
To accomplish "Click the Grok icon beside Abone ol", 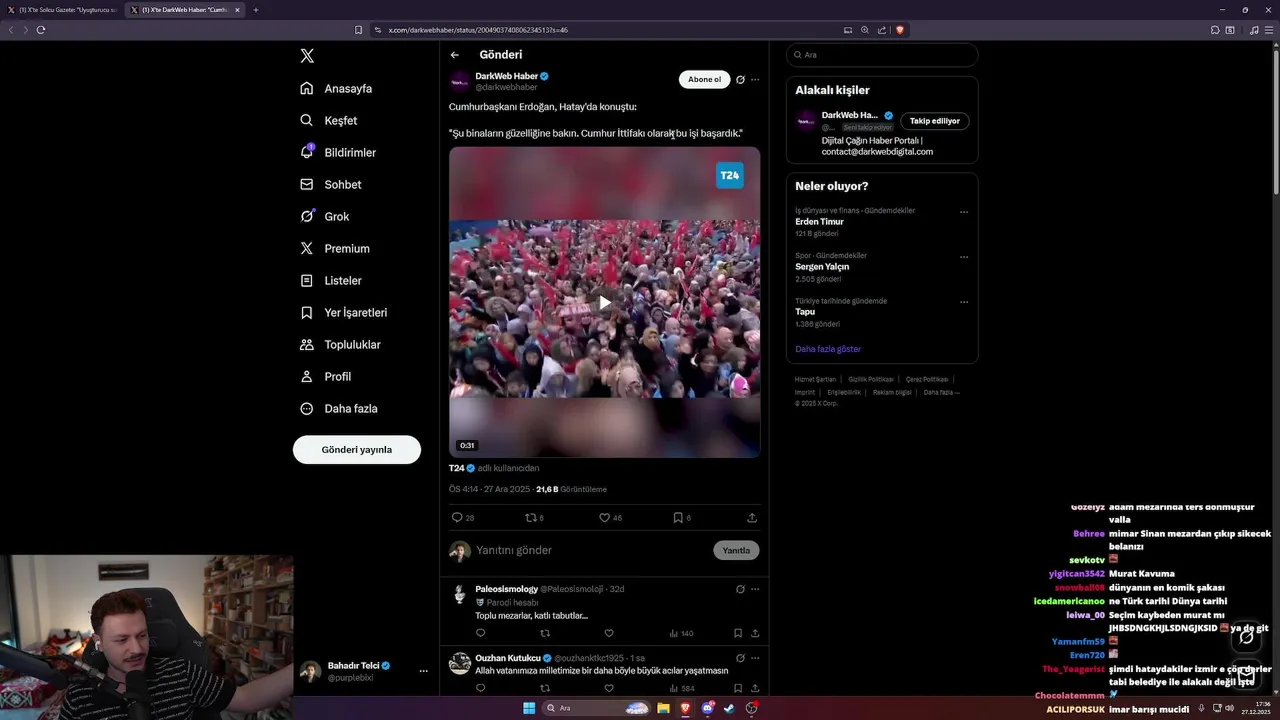I will [740, 79].
